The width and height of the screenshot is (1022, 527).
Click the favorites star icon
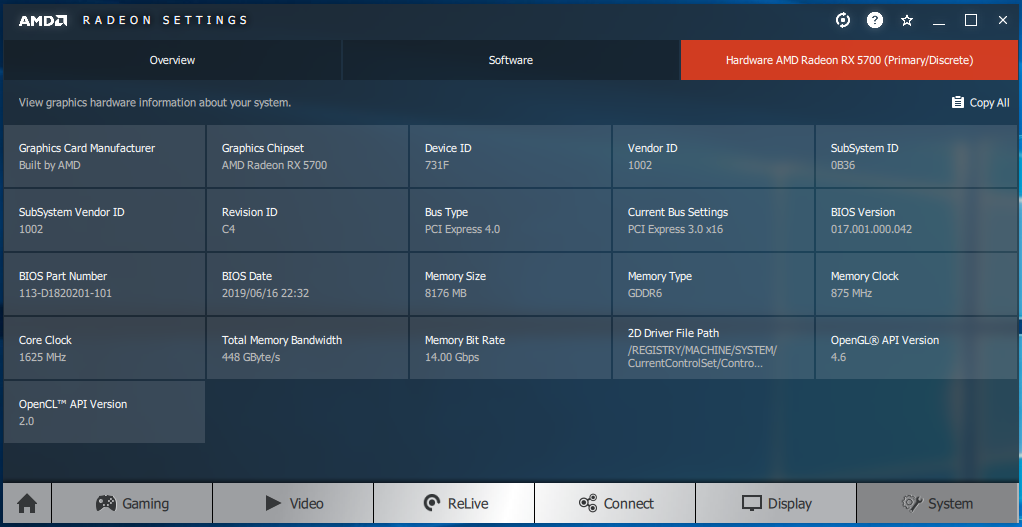tap(907, 20)
